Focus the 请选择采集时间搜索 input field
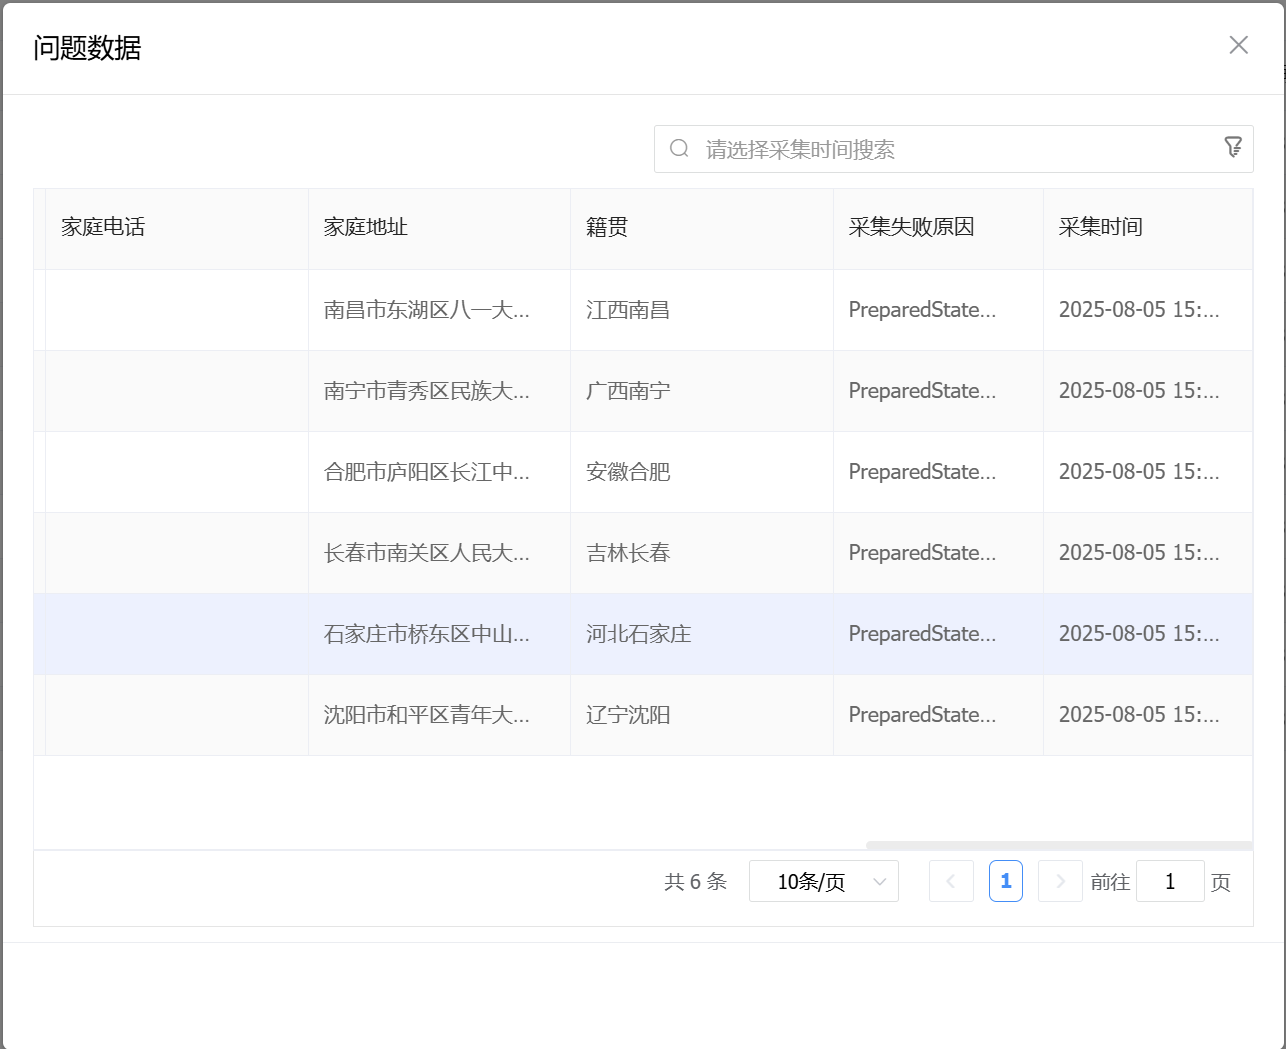Viewport: 1286px width, 1049px height. [950, 149]
